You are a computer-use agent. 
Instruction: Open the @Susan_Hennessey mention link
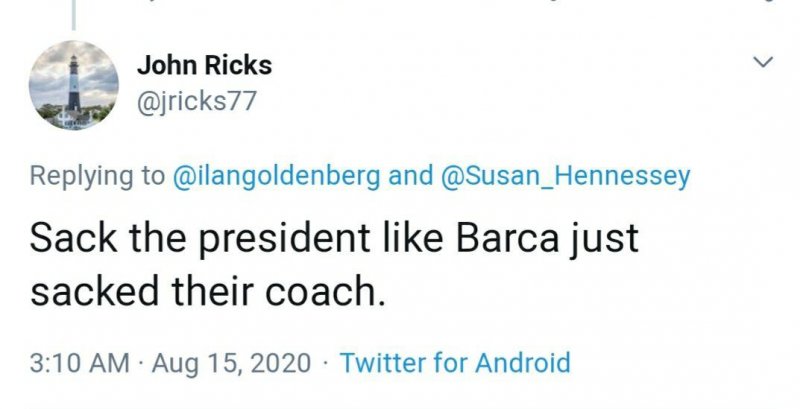(x=565, y=177)
